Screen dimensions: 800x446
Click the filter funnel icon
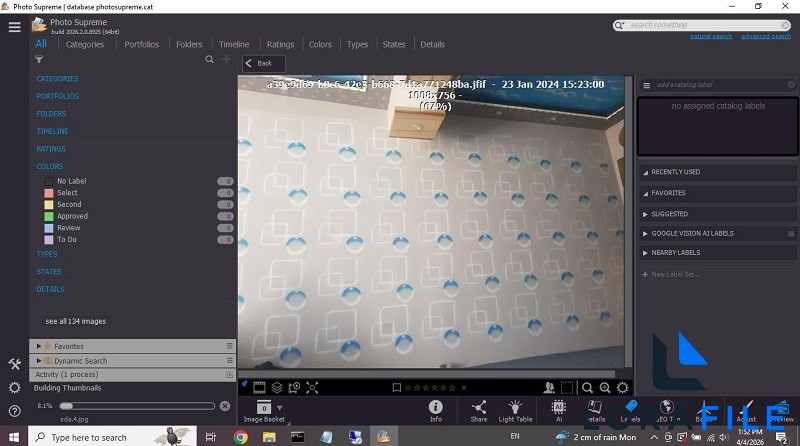pos(39,60)
